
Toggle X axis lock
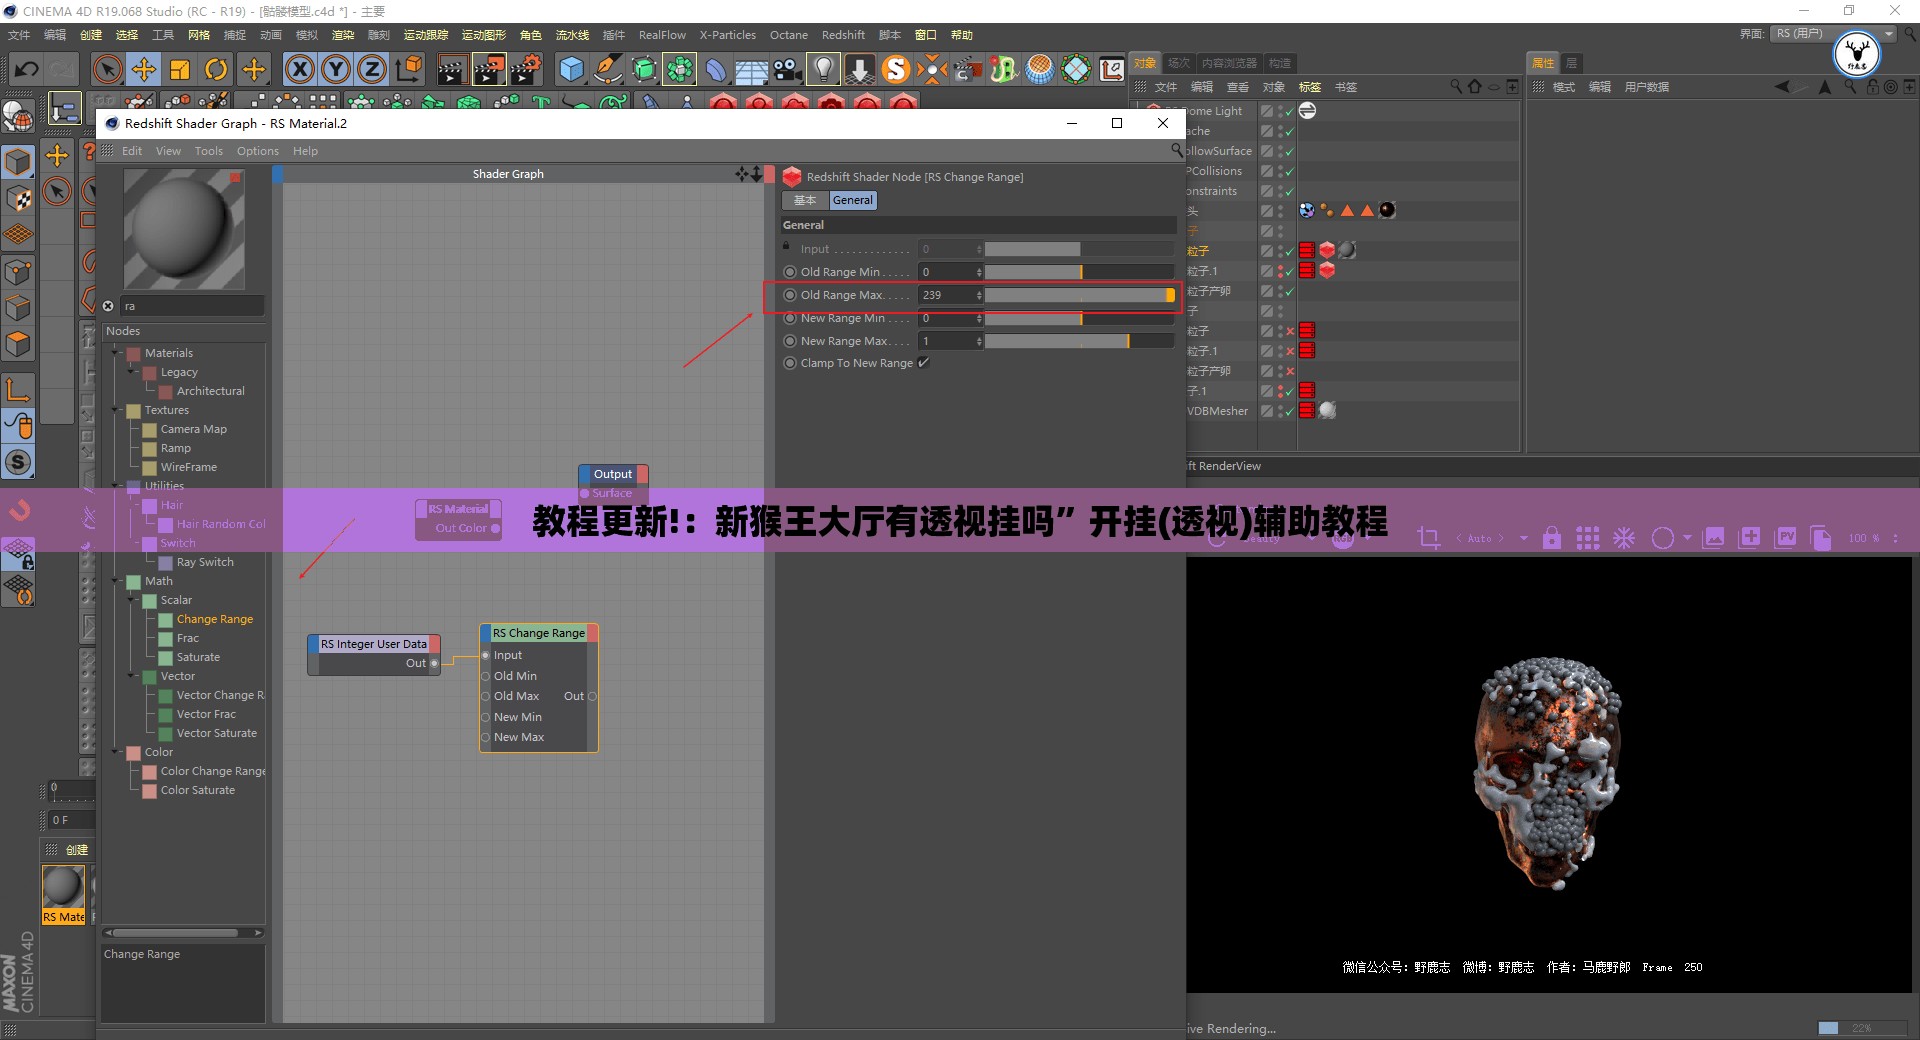[x=299, y=69]
